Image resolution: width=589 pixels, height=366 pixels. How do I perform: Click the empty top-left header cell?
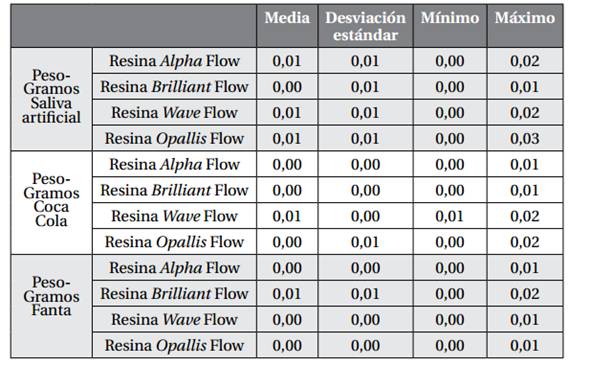point(134,26)
